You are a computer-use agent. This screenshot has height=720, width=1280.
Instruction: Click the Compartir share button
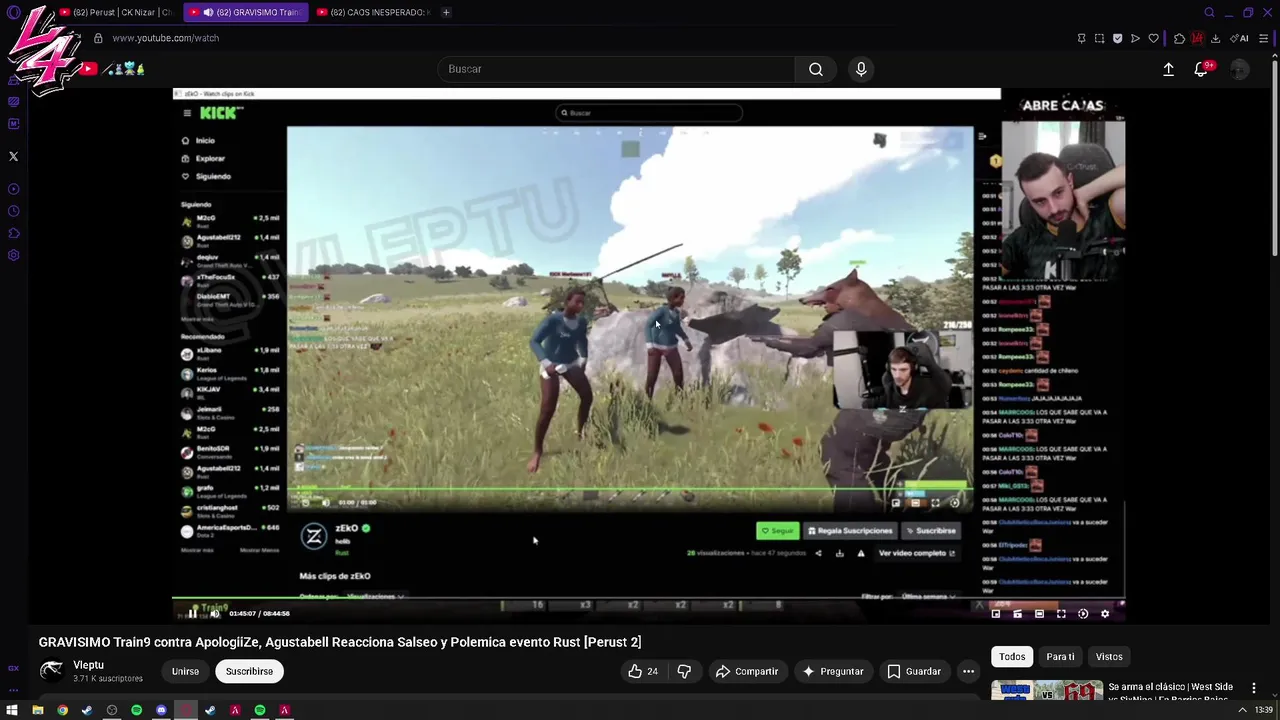pyautogui.click(x=746, y=671)
